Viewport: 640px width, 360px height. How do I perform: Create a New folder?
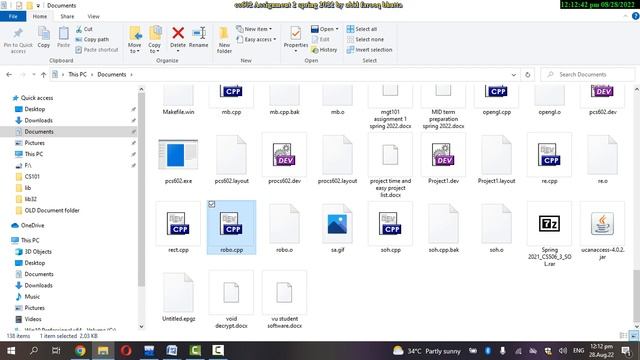coord(224,40)
